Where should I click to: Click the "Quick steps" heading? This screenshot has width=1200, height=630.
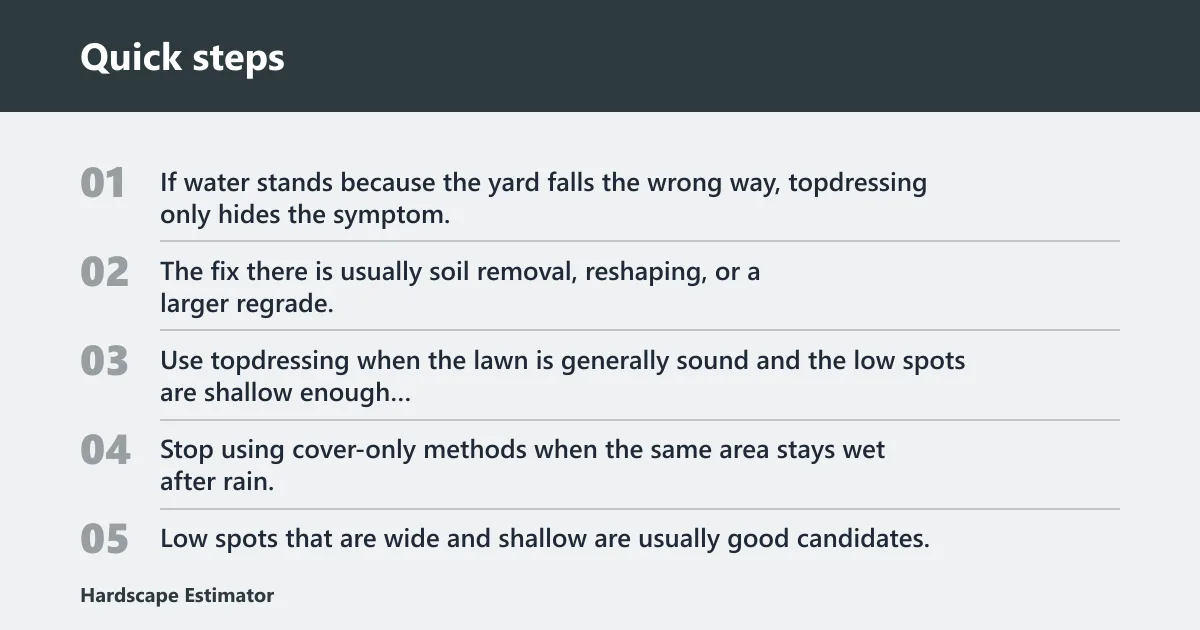pos(182,57)
